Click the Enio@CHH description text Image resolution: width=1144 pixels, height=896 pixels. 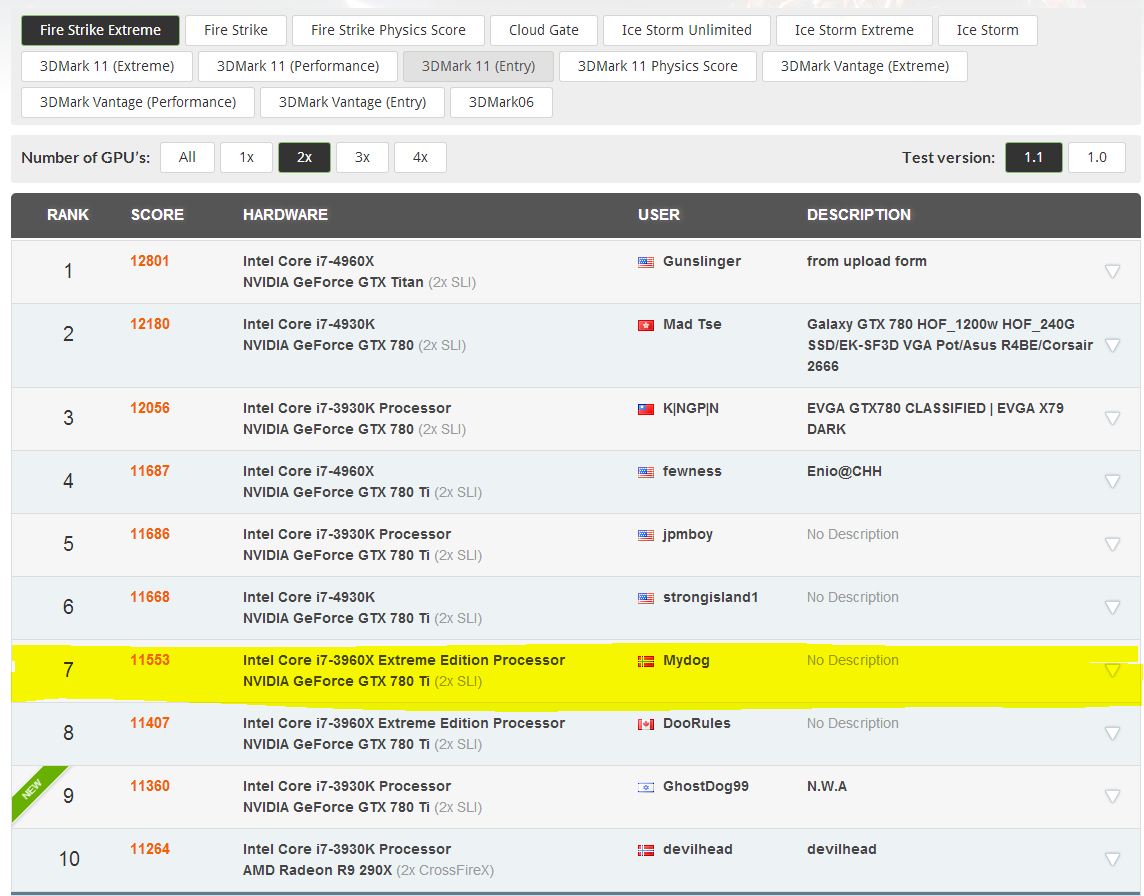(844, 471)
